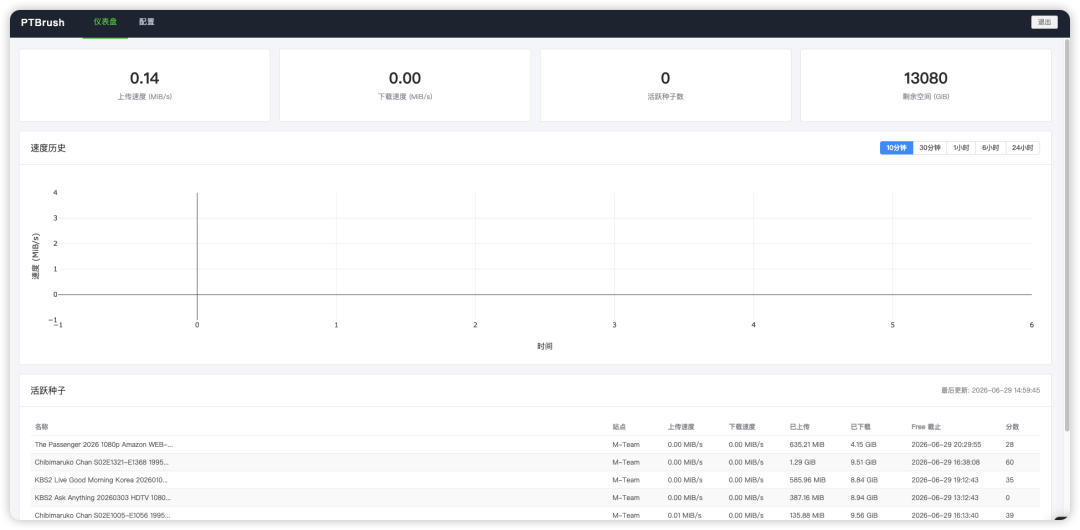
Task: Click Free deadline 2026-06-29 19:12:43
Action: pyautogui.click(x=946, y=480)
